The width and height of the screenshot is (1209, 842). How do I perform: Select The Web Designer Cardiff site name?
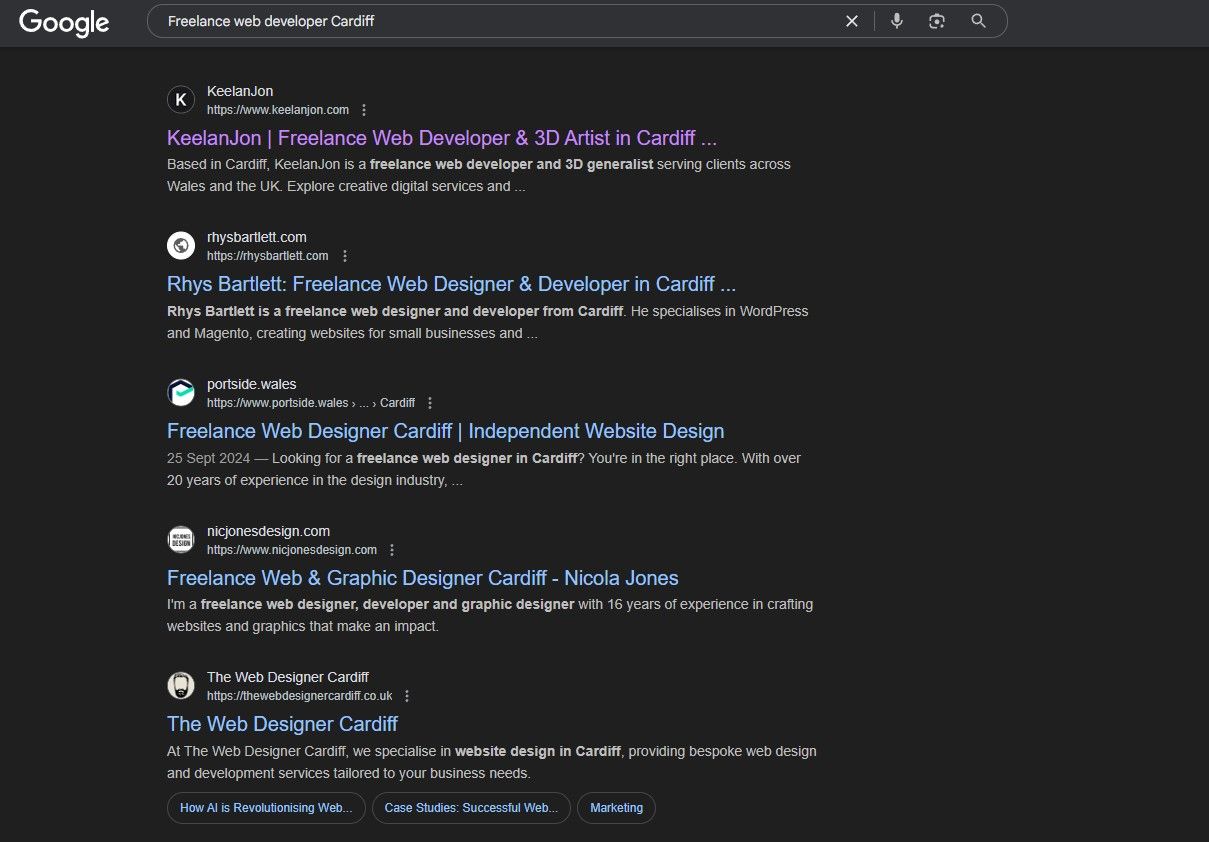(x=288, y=677)
